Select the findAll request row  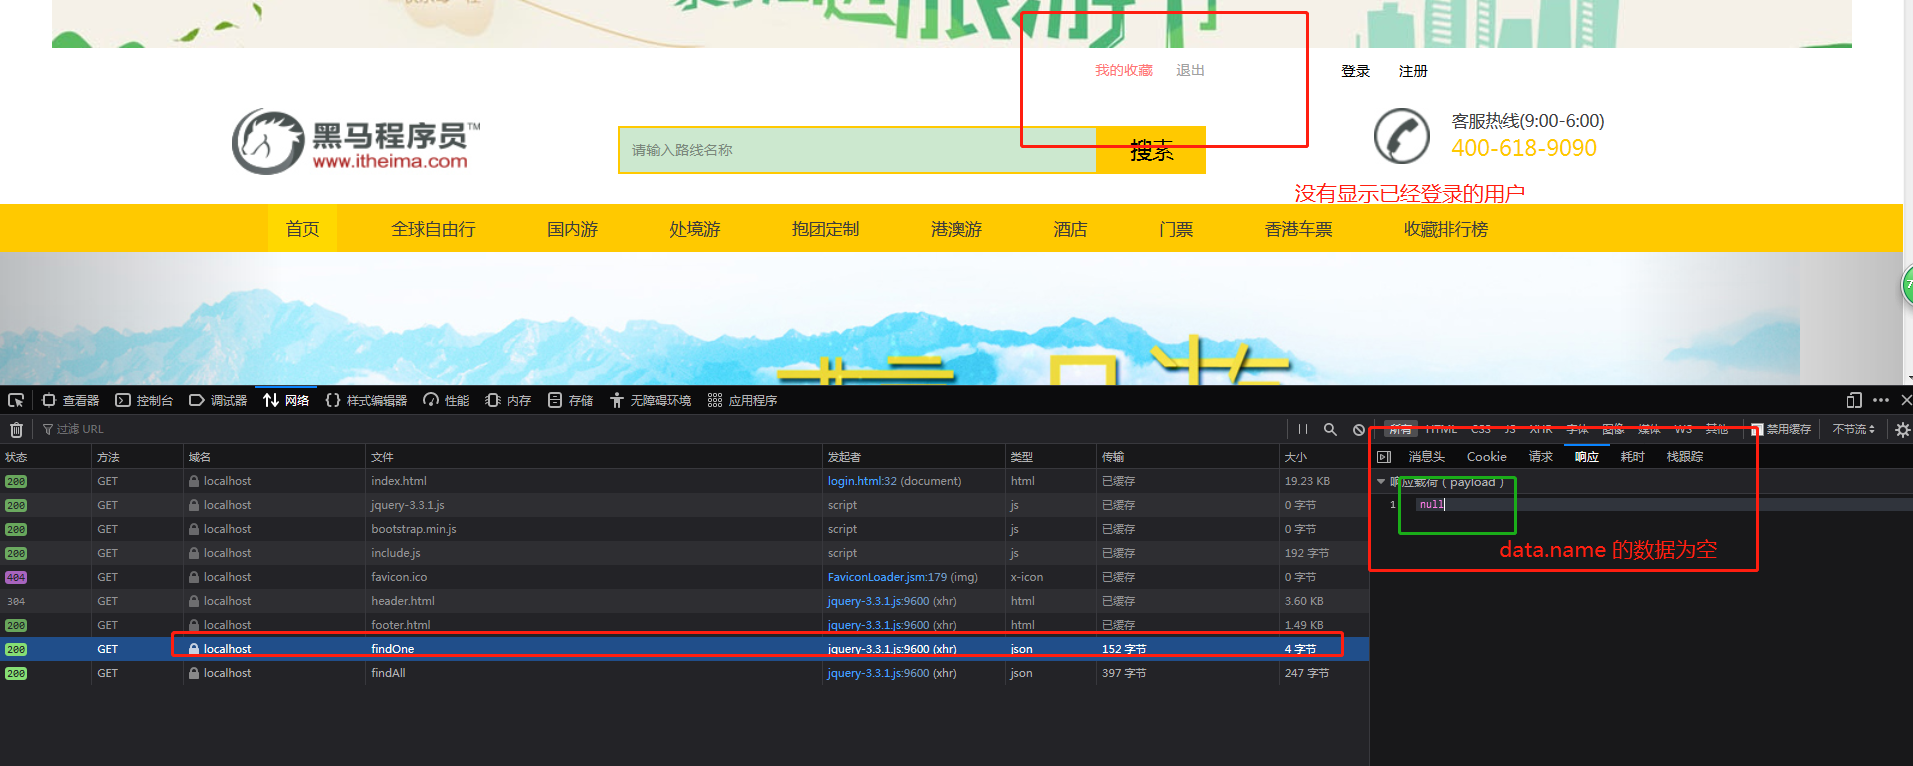pyautogui.click(x=684, y=673)
